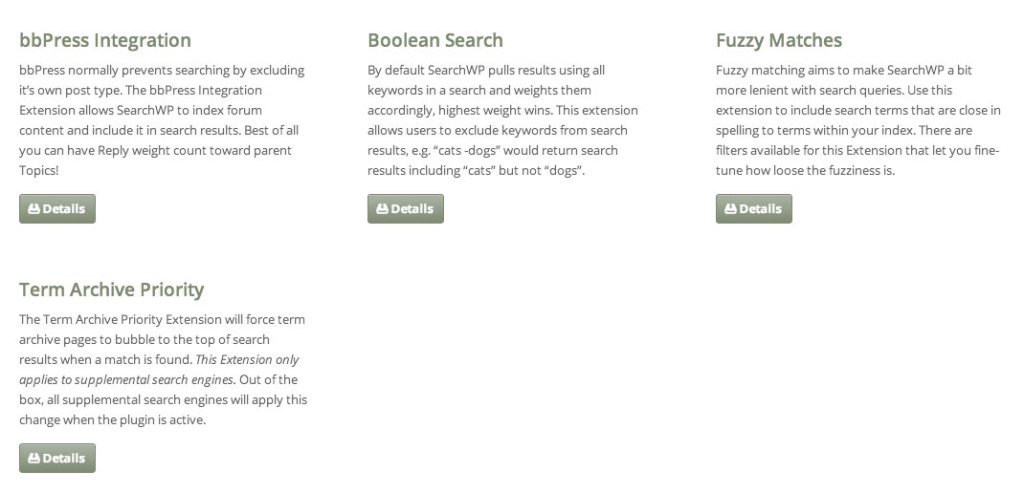Open Details for Boolean Search extension
Image resolution: width=1024 pixels, height=493 pixels.
pos(406,209)
